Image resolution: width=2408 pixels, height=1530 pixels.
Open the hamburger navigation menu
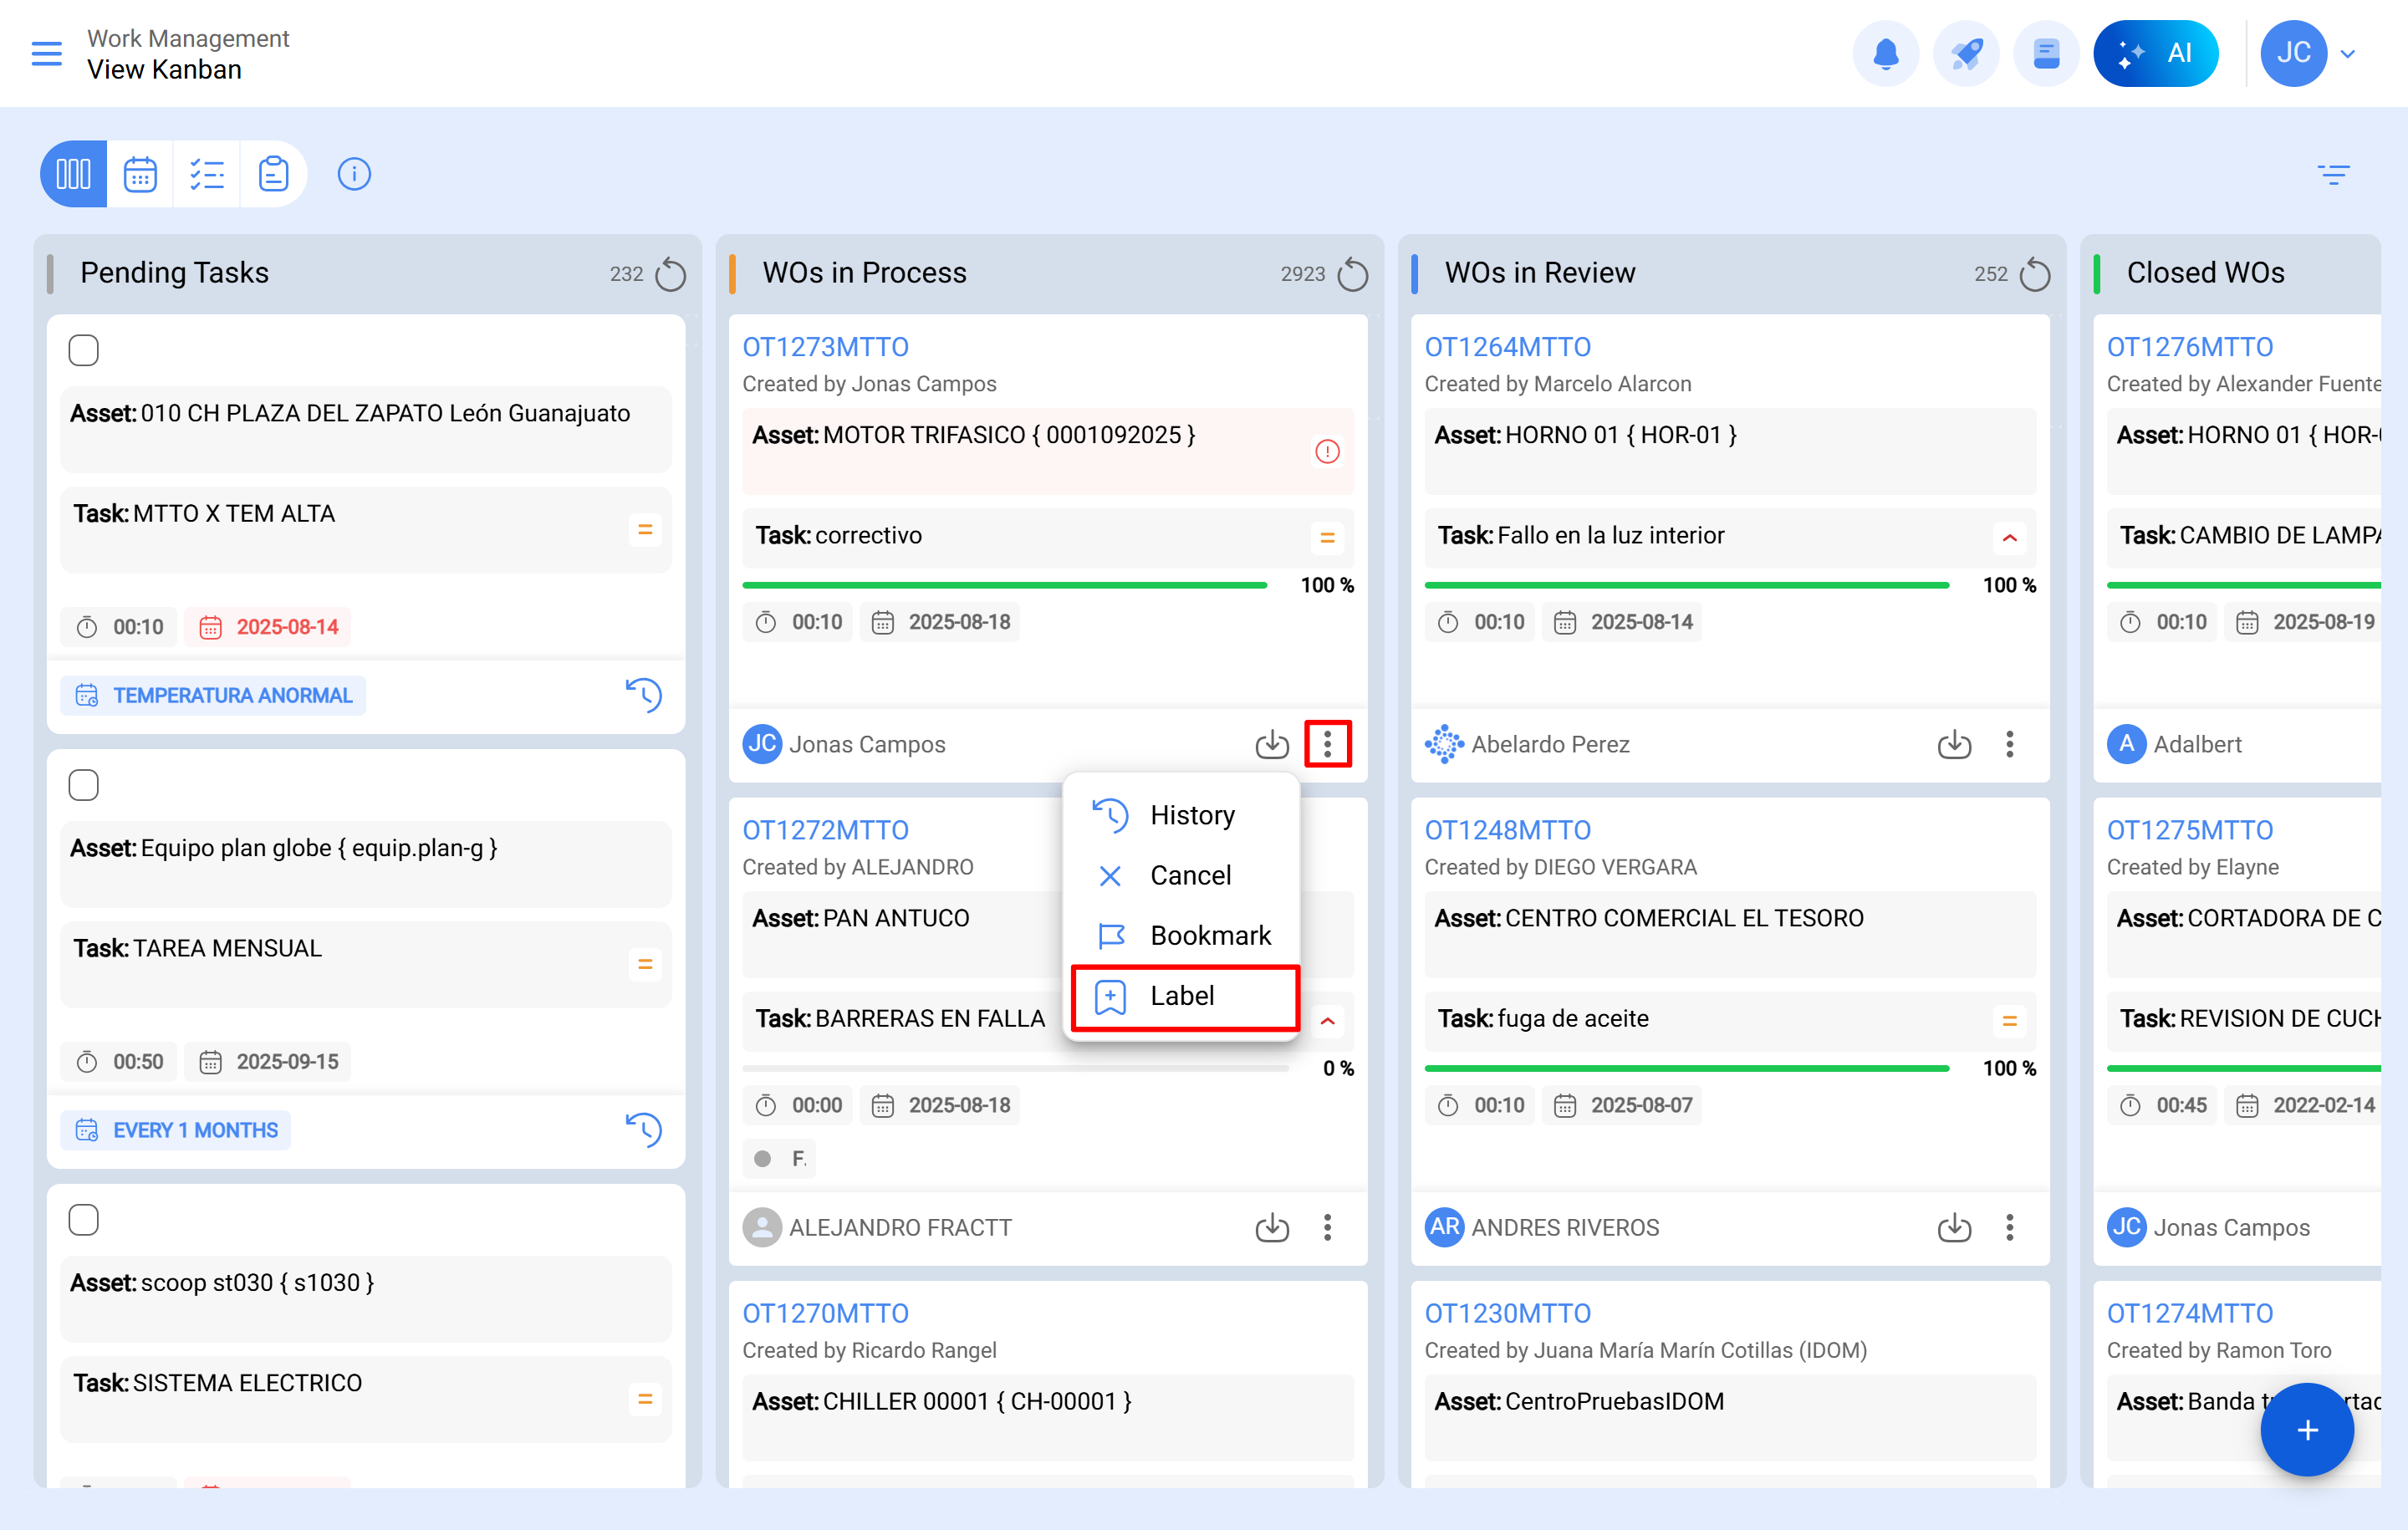tap(46, 53)
